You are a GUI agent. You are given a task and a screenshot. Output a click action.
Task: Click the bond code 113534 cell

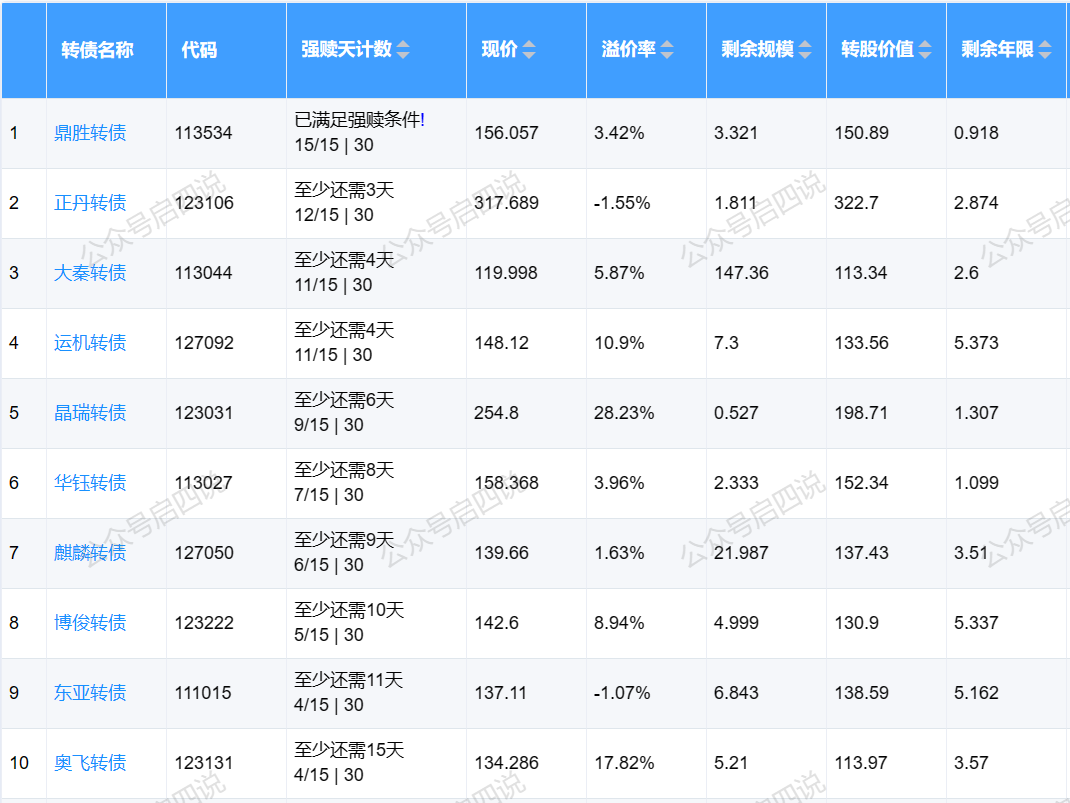tap(203, 133)
